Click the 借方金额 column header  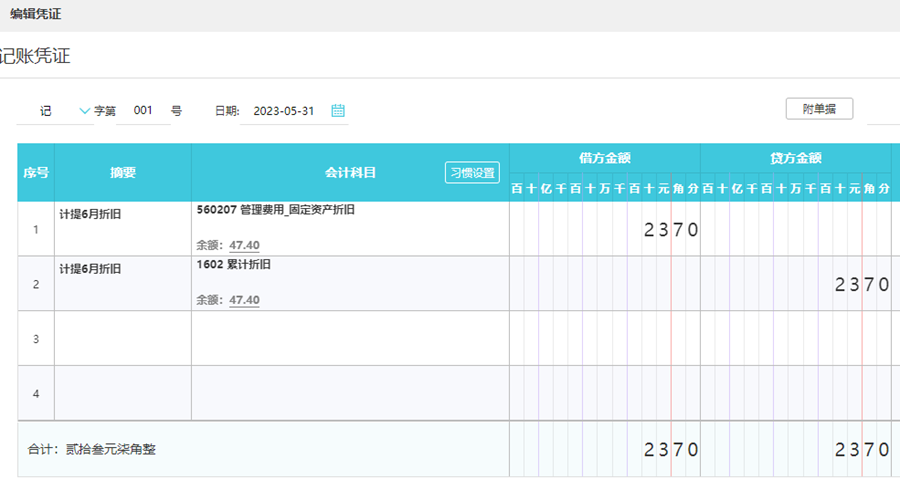(604, 158)
